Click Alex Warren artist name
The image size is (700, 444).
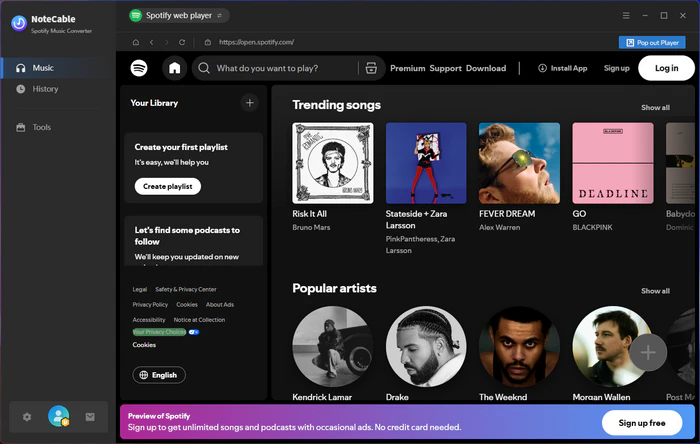(x=500, y=228)
